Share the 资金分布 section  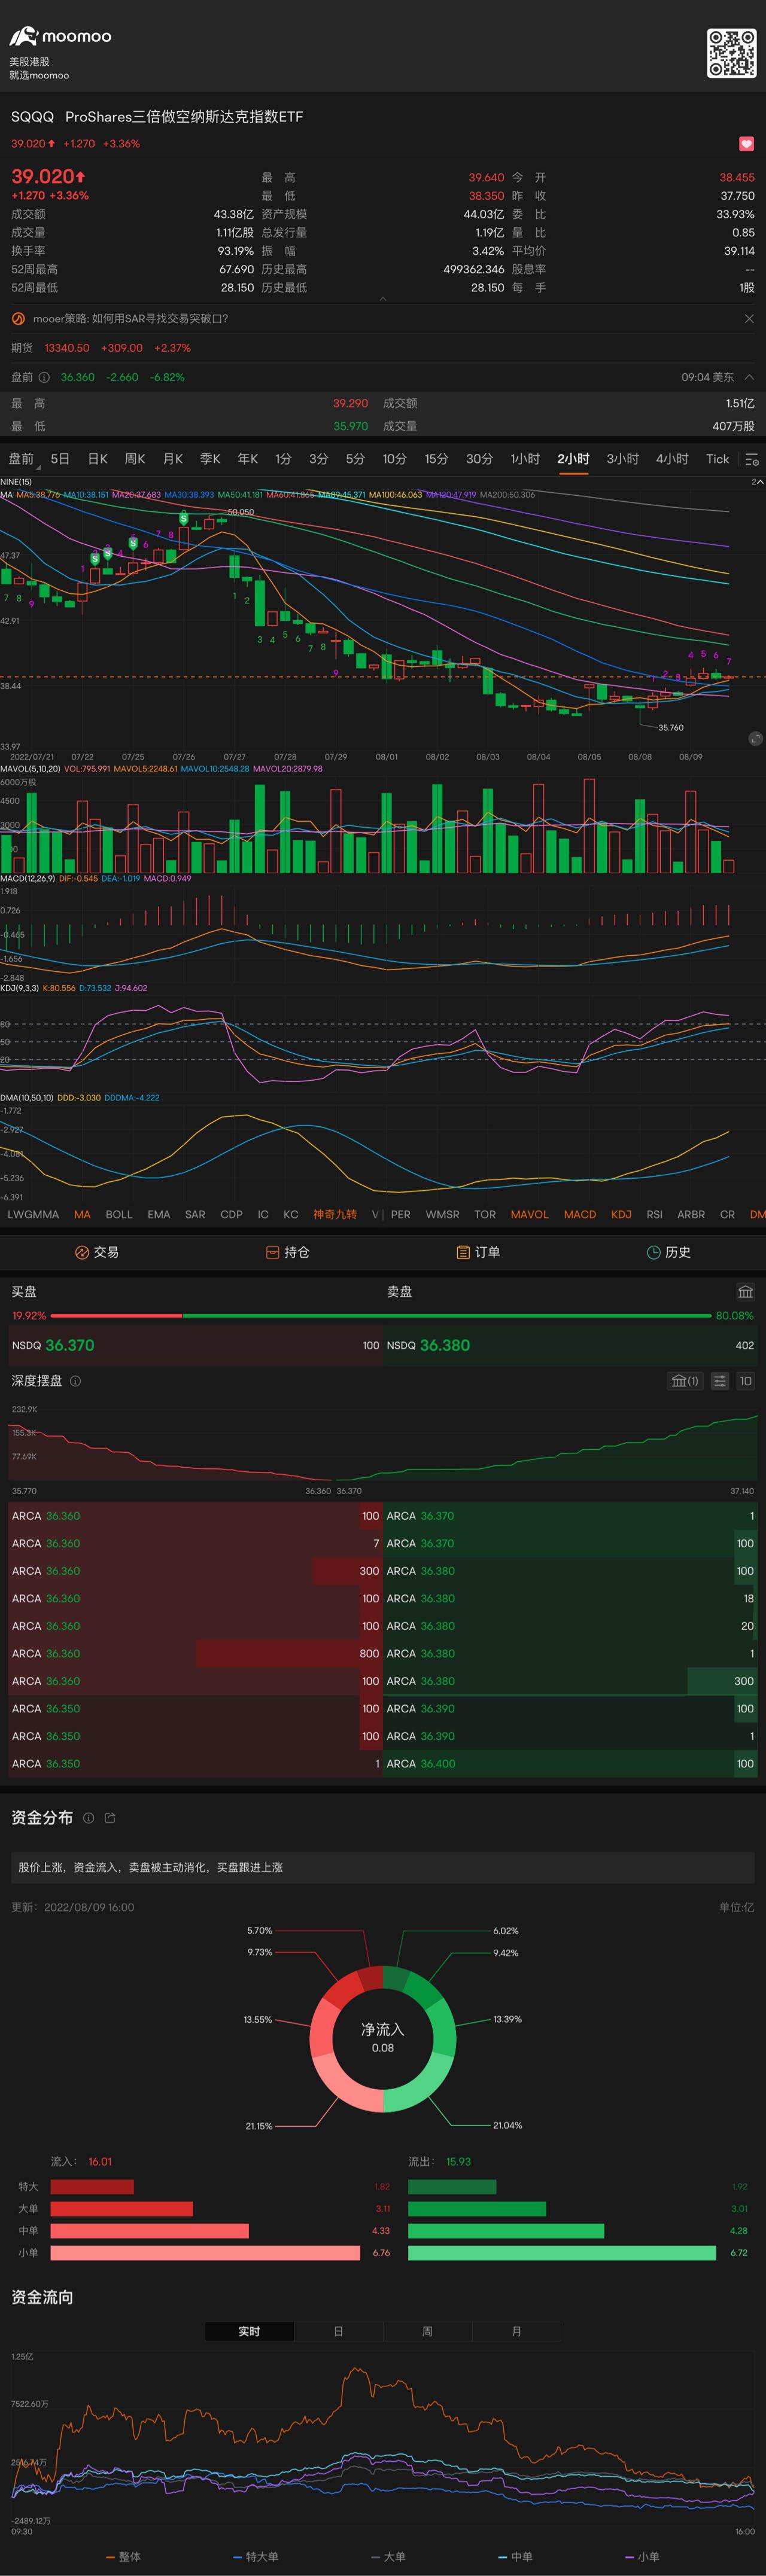(x=110, y=1818)
